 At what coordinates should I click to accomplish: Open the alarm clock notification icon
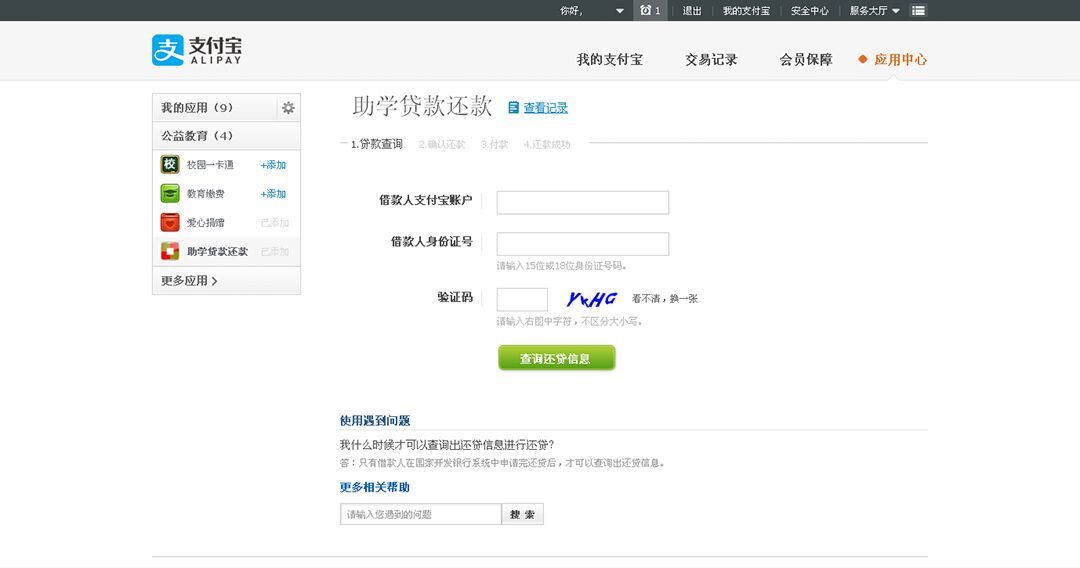[646, 10]
